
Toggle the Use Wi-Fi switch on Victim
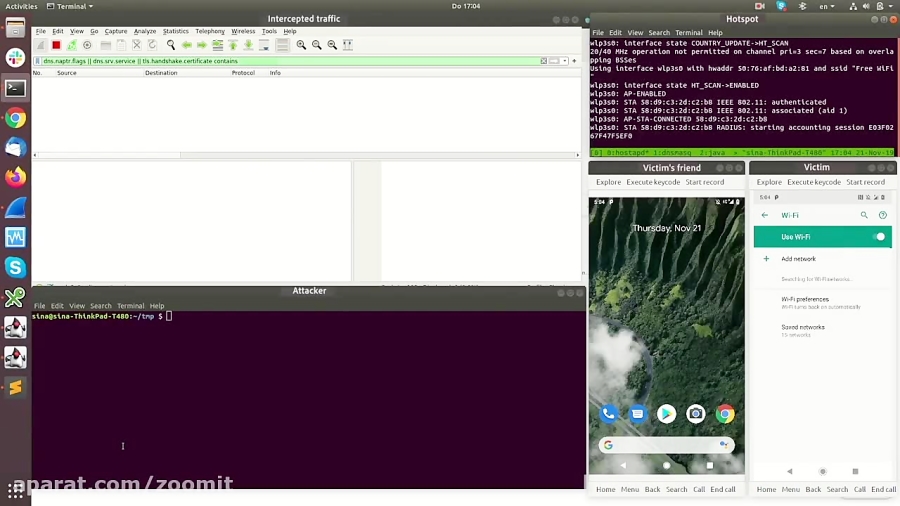tap(879, 237)
